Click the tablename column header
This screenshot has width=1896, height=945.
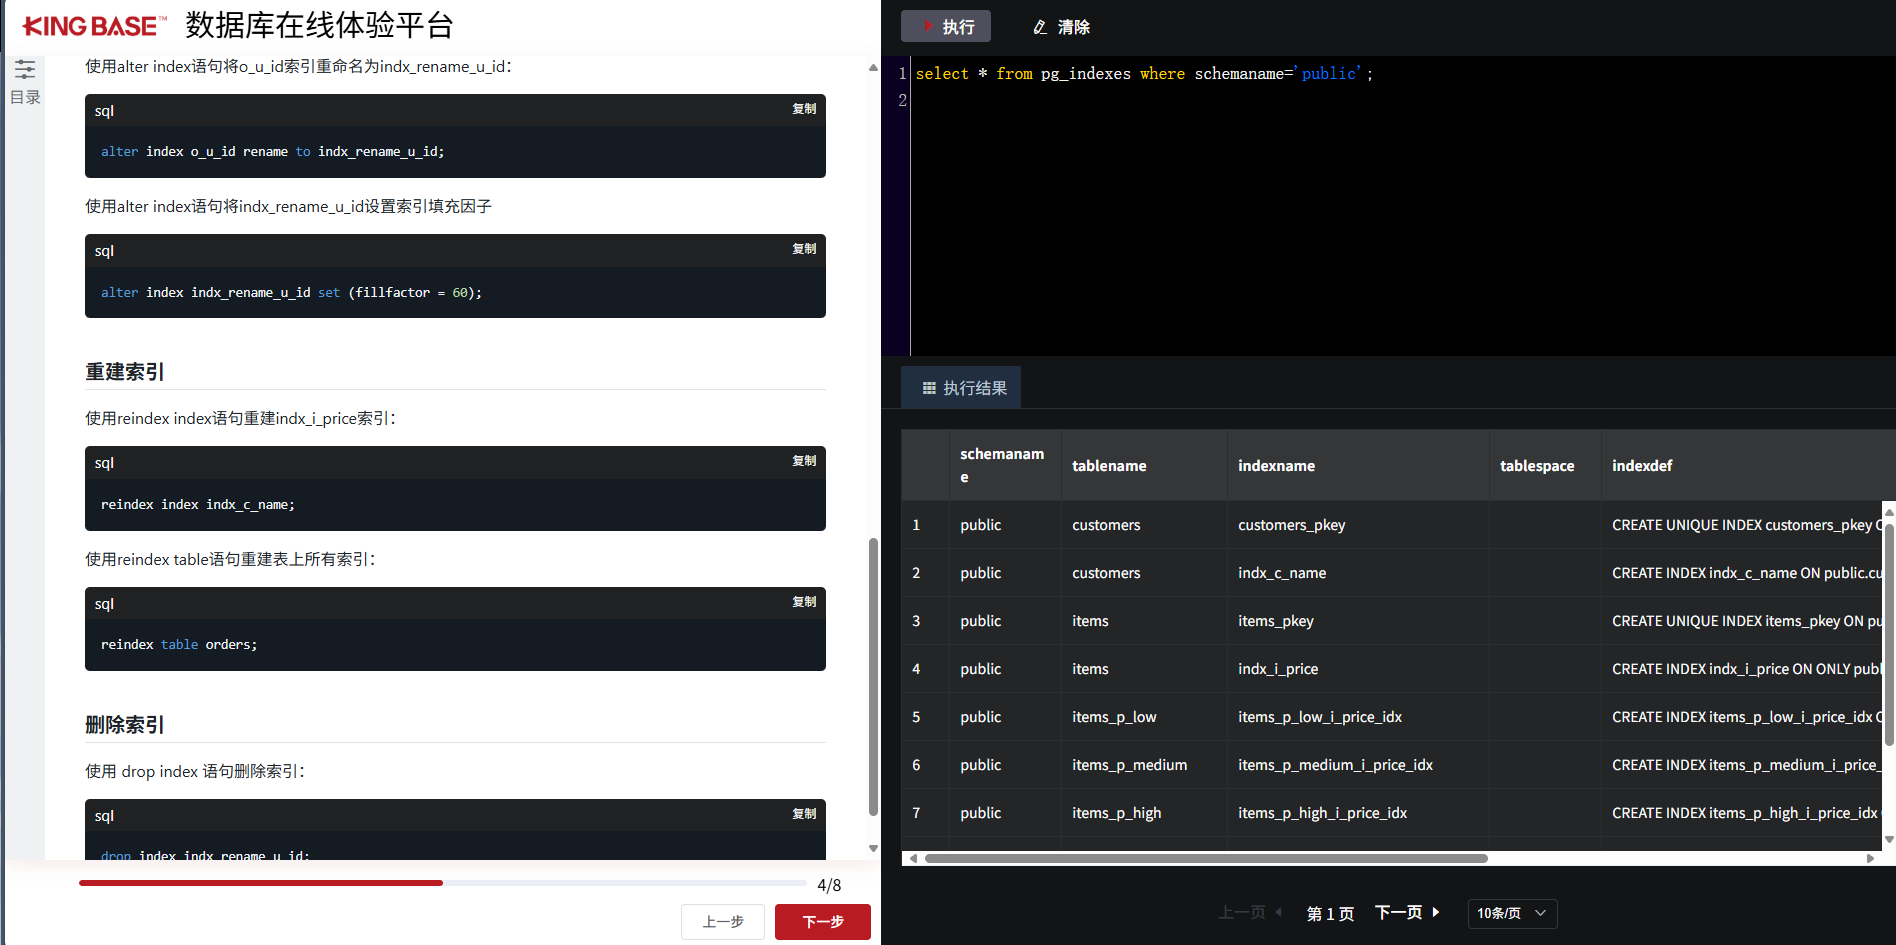click(1144, 466)
